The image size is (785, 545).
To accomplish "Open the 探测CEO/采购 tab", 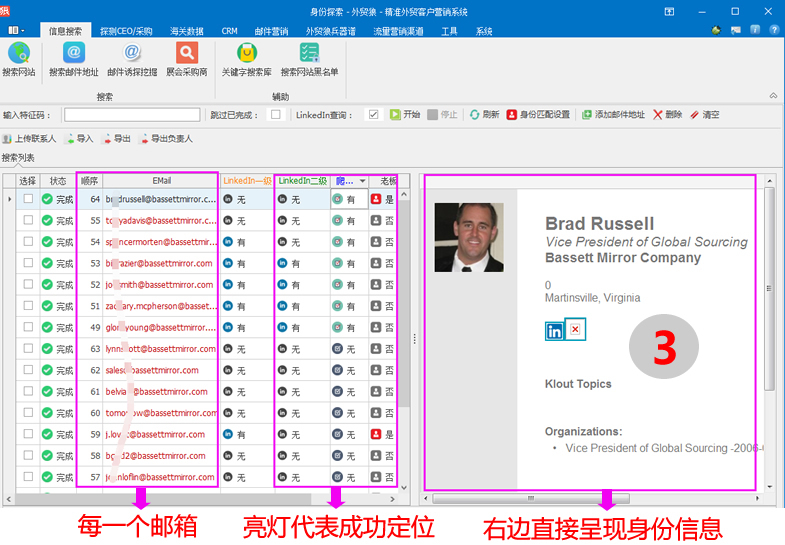I will pos(126,31).
